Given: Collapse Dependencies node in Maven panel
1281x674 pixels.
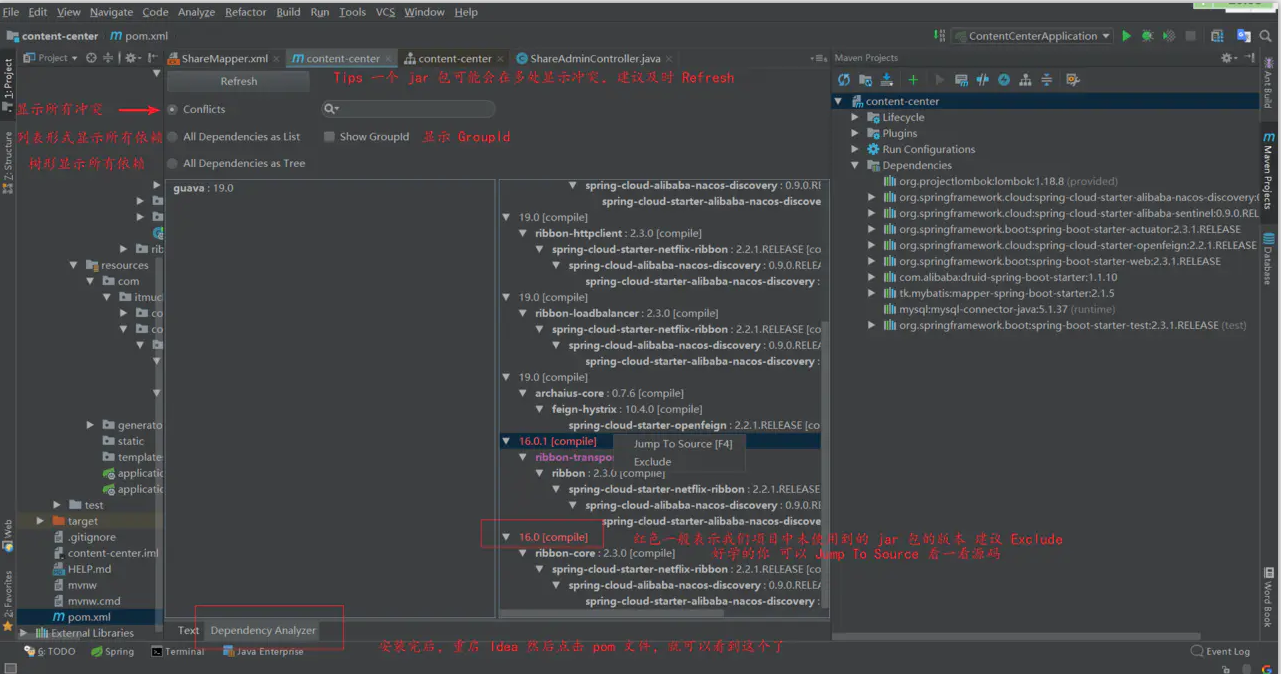Looking at the screenshot, I should (x=855, y=165).
